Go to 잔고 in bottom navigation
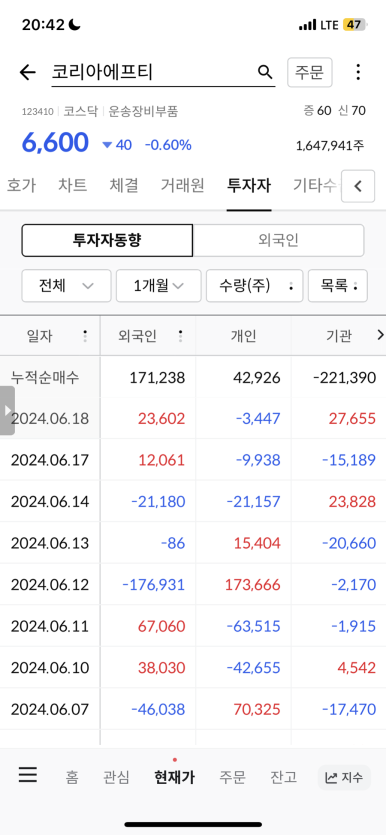The height and width of the screenshot is (835, 386). [283, 777]
